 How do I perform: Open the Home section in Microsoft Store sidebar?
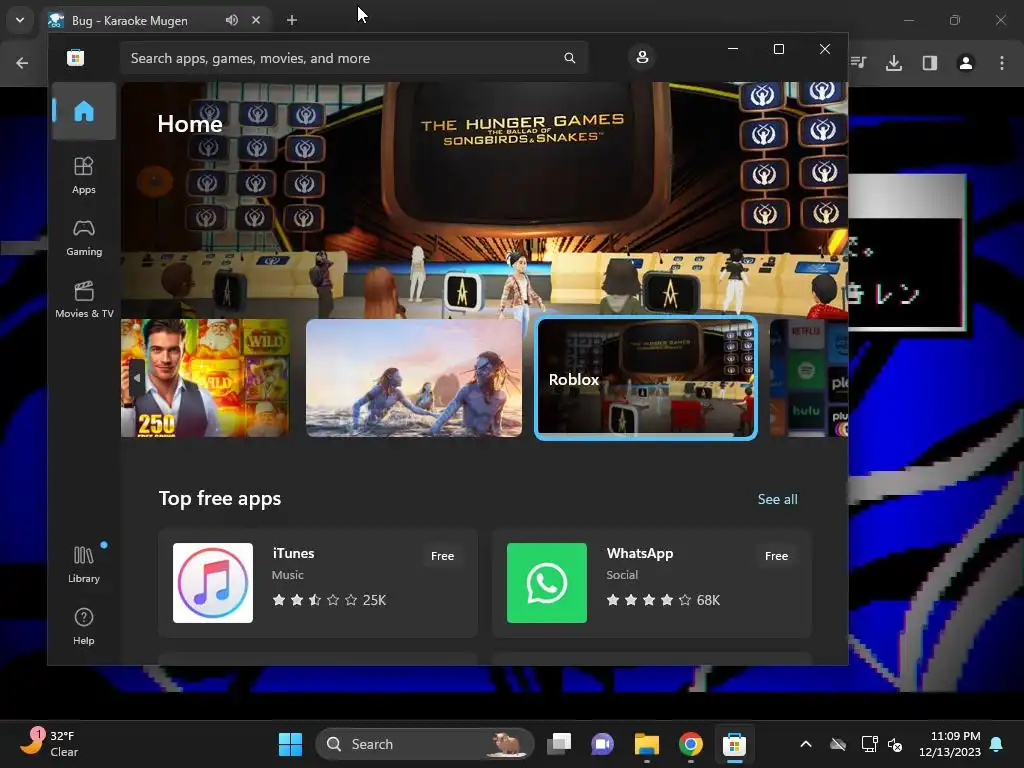tap(84, 111)
